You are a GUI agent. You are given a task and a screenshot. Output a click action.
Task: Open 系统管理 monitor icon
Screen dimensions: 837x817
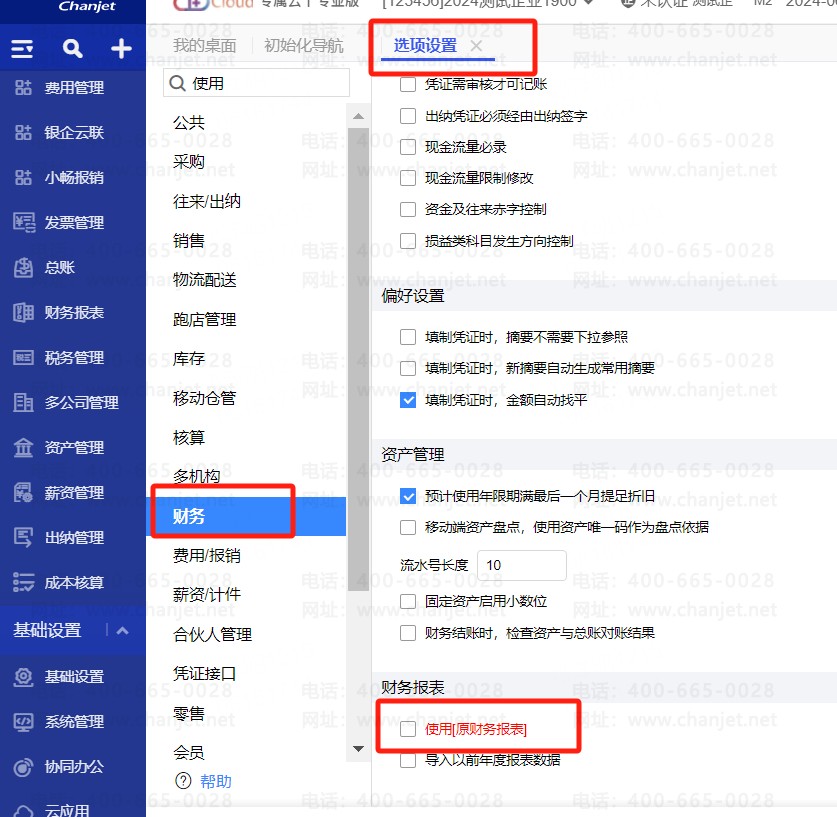pyautogui.click(x=23, y=722)
